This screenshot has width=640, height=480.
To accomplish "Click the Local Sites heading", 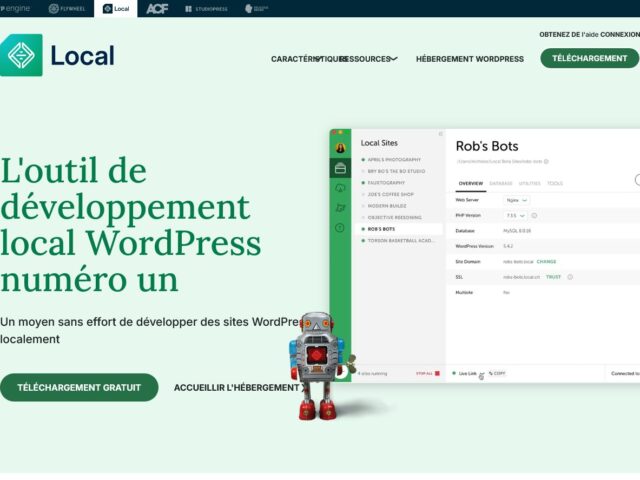I will click(379, 143).
